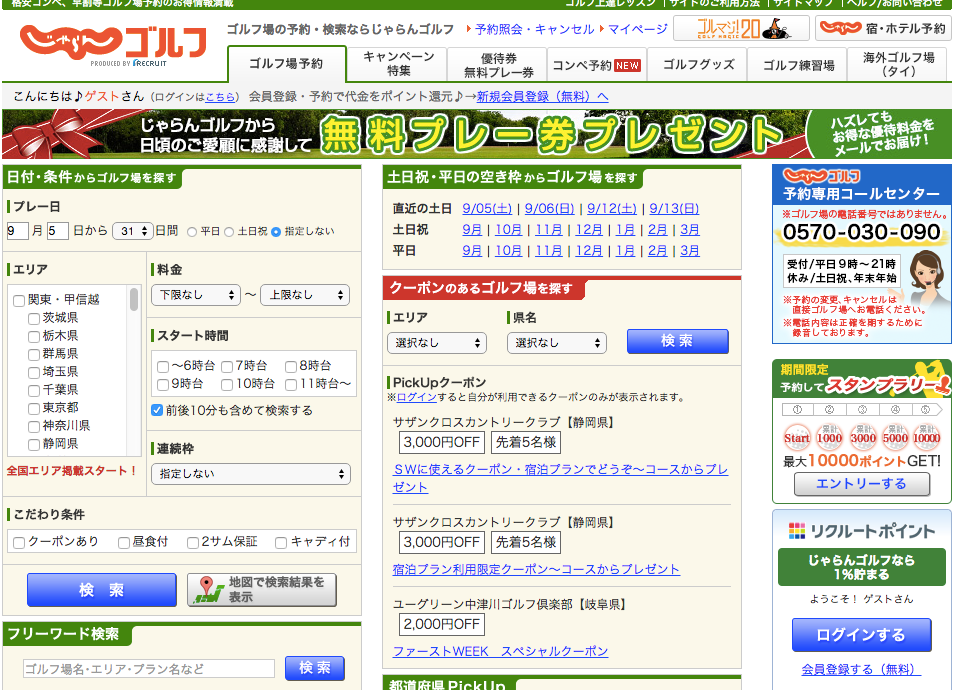Open the じゃらん 宿・ホテル予約 banner
The image size is (953, 690).
(x=882, y=28)
